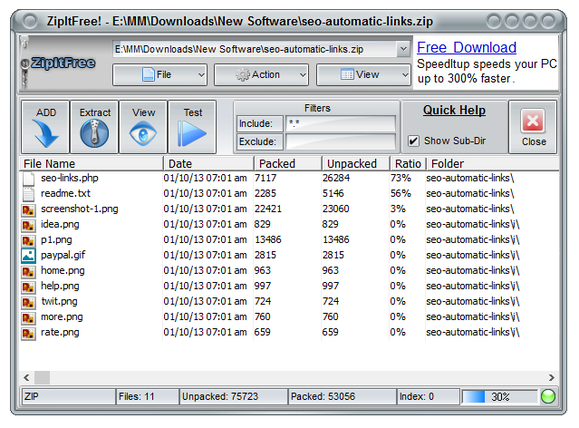This screenshot has width=579, height=428.
Task: Click the readme.txt document icon
Action: [x=28, y=194]
